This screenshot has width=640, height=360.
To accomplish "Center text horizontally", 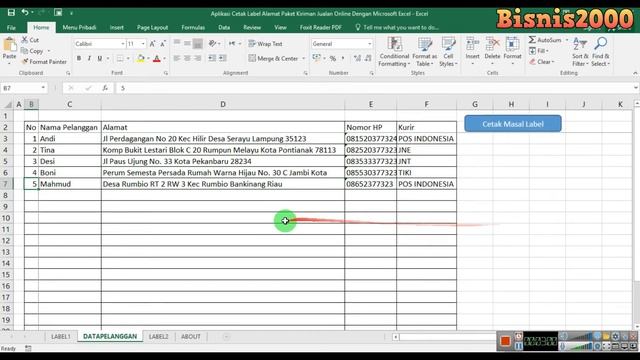I will 187,58.
